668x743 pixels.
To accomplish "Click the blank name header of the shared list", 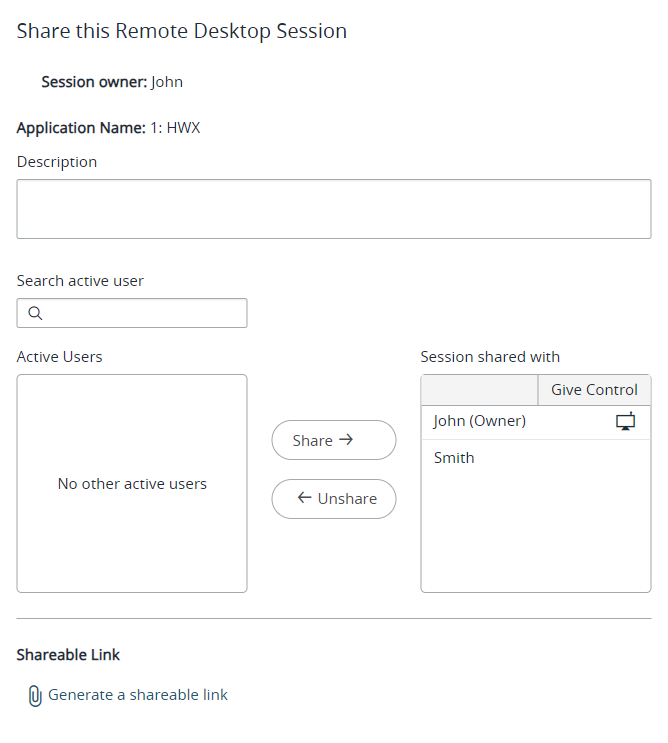I will 479,390.
